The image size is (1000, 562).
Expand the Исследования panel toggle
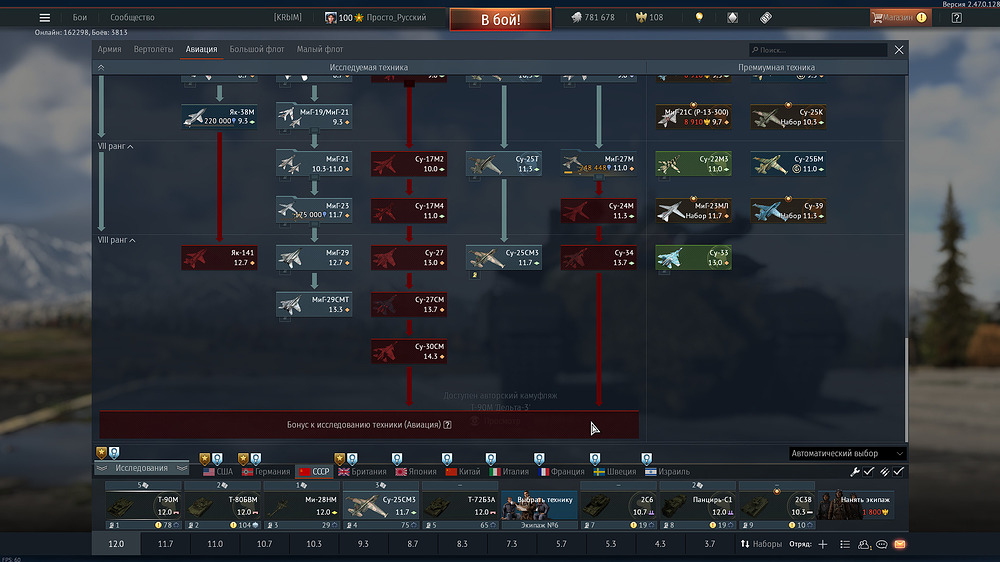pos(142,468)
